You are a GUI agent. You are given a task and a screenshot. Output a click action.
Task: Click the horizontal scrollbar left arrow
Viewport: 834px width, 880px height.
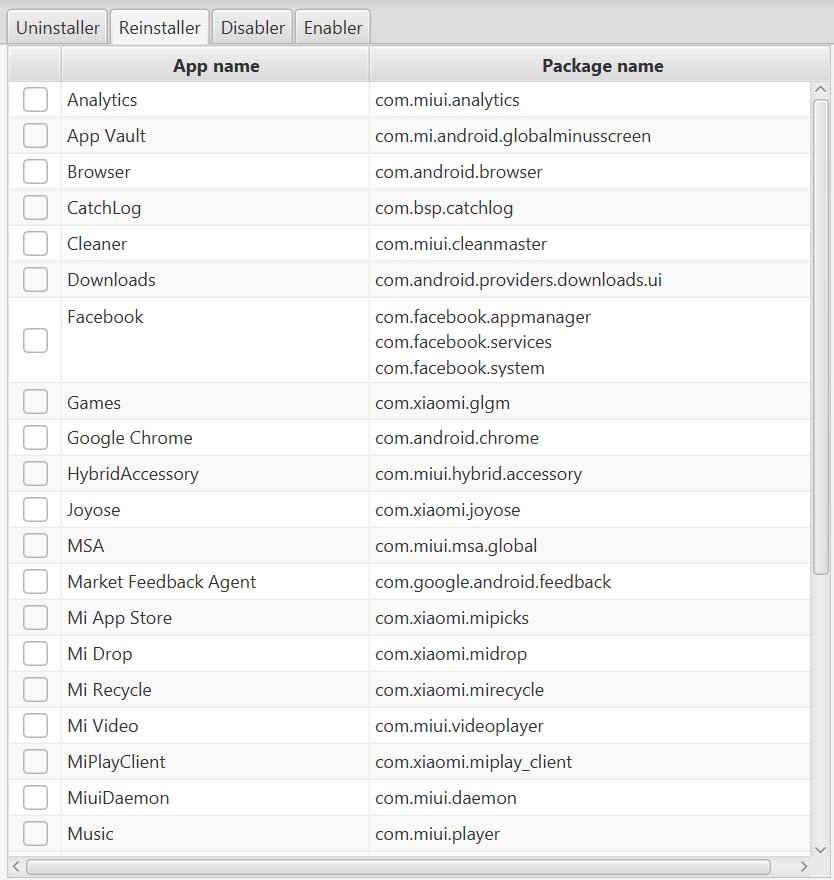16,866
